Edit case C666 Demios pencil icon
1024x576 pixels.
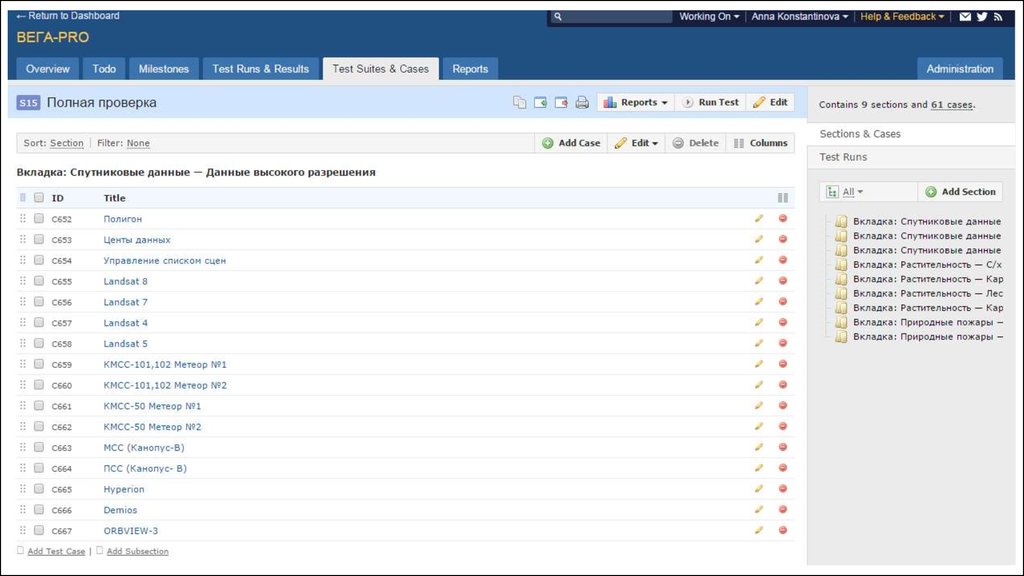click(759, 509)
